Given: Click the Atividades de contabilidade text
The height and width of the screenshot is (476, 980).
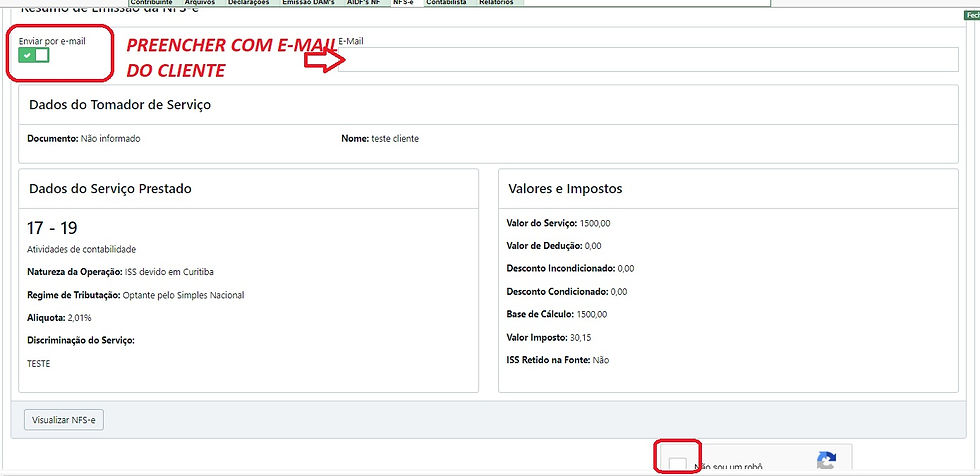Looking at the screenshot, I should (x=81, y=249).
